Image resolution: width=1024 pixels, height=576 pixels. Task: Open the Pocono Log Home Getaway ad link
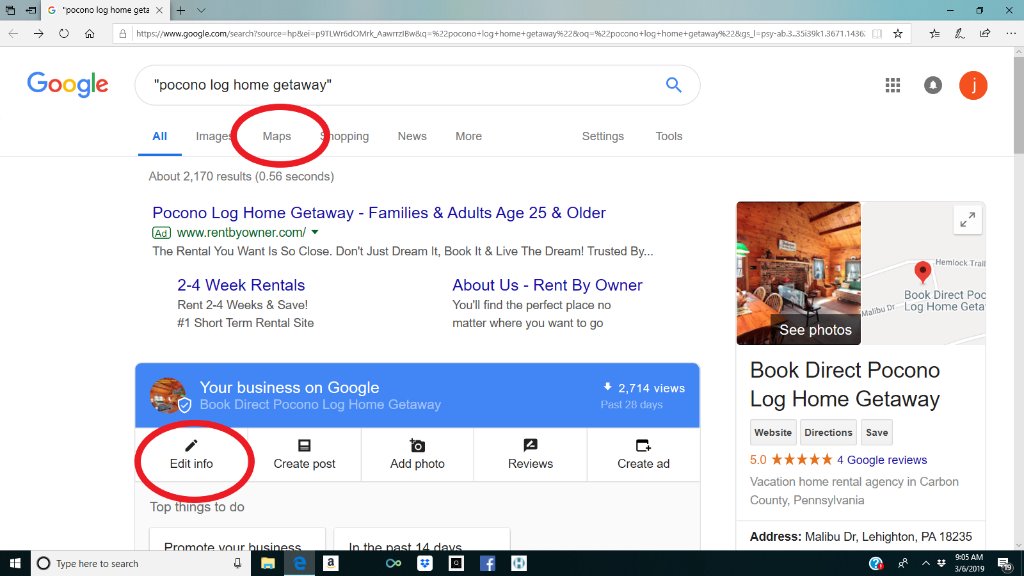(x=379, y=213)
